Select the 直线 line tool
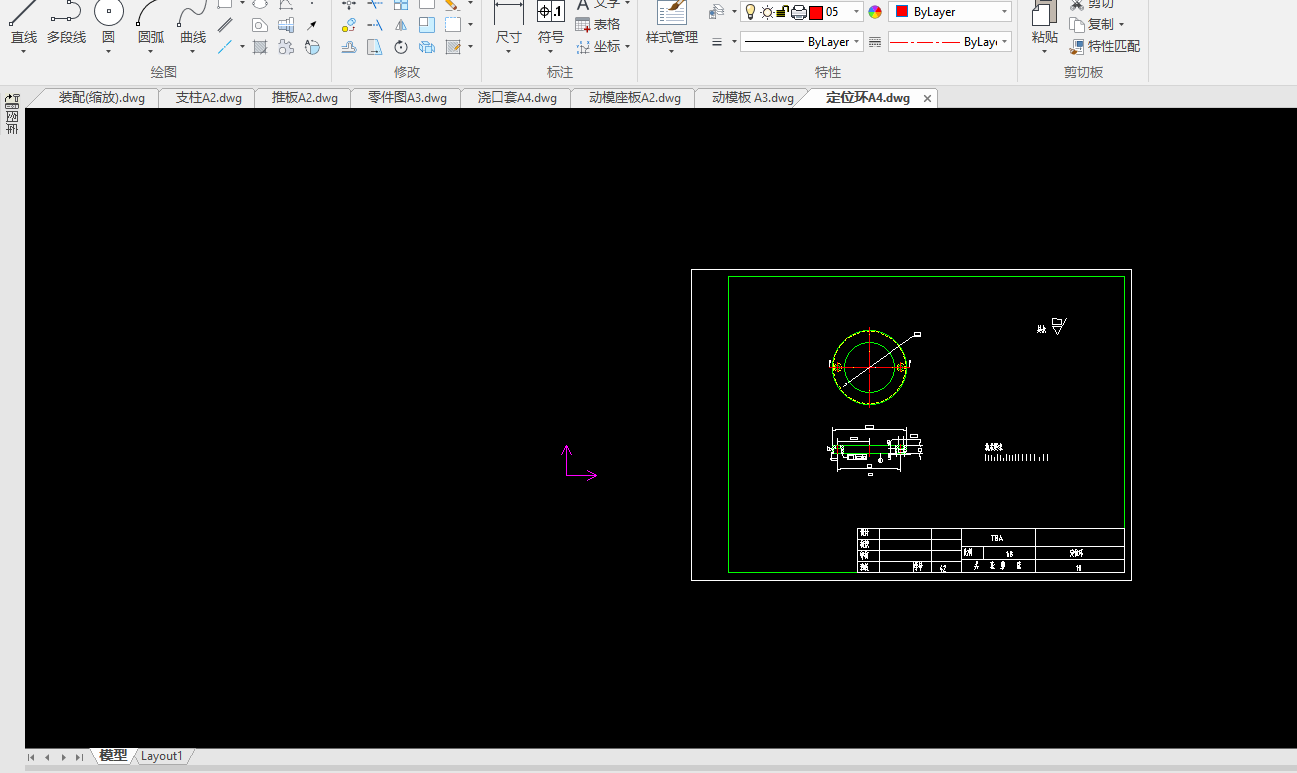The height and width of the screenshot is (773, 1297). (23, 24)
